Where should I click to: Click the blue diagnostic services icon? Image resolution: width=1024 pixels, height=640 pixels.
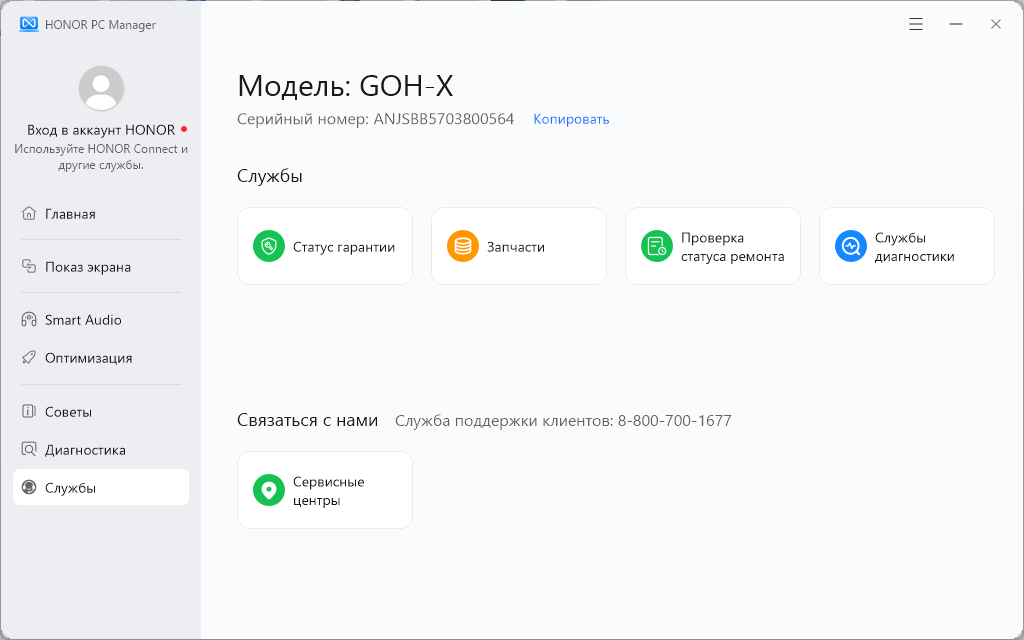click(851, 246)
